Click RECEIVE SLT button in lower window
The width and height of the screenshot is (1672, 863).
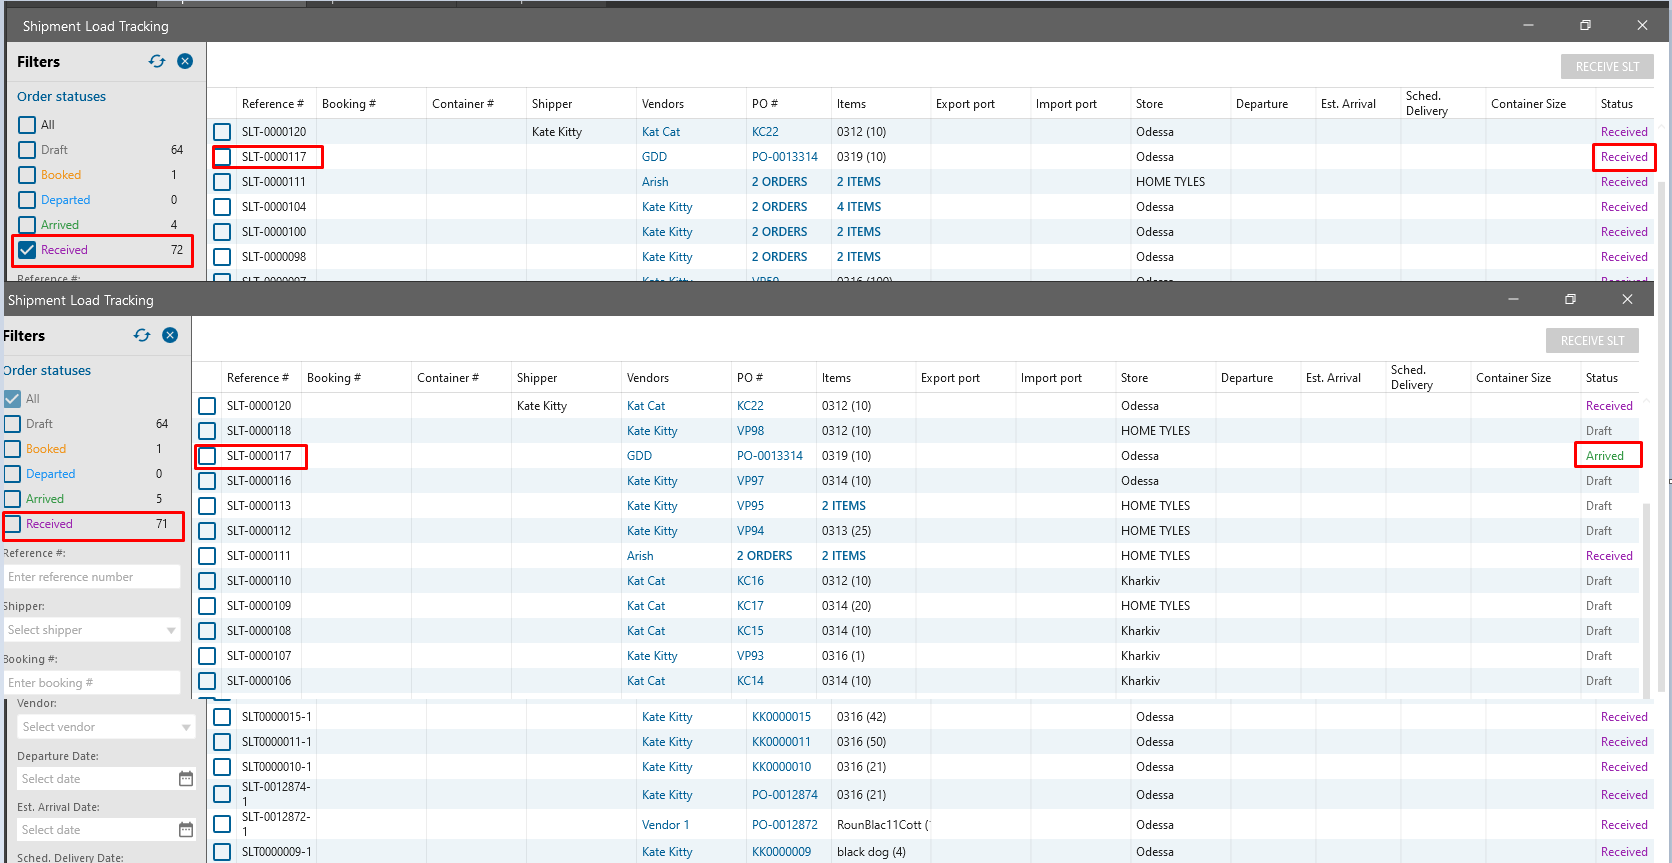(x=1592, y=341)
